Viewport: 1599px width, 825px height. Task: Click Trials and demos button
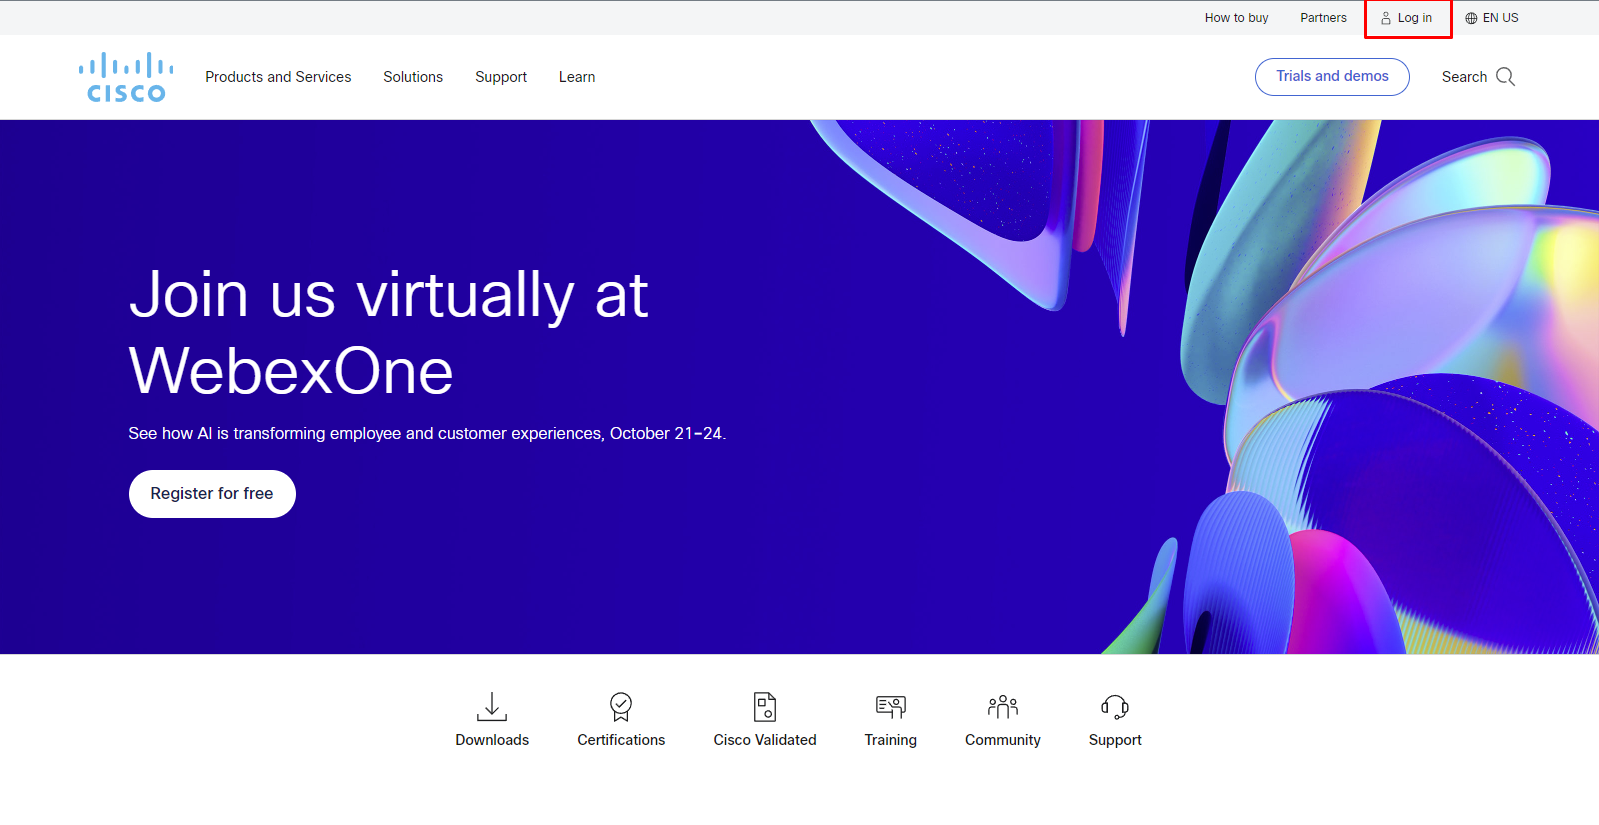pos(1332,77)
